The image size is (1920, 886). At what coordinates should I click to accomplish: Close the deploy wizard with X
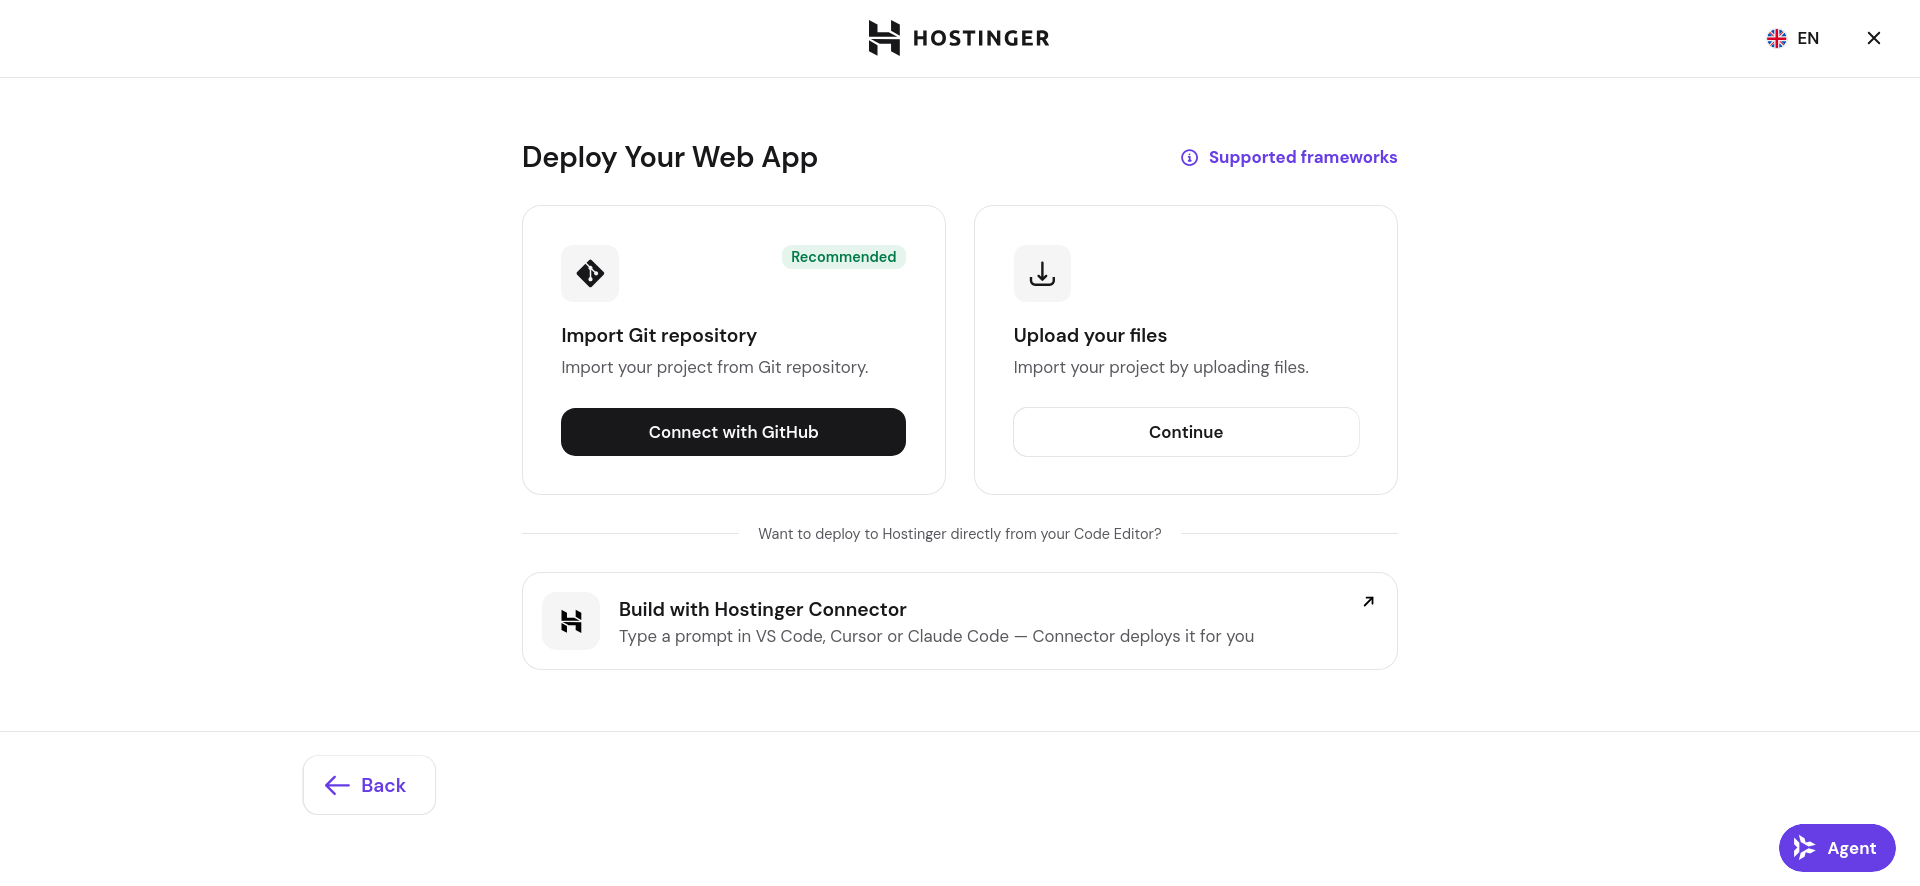click(x=1874, y=38)
